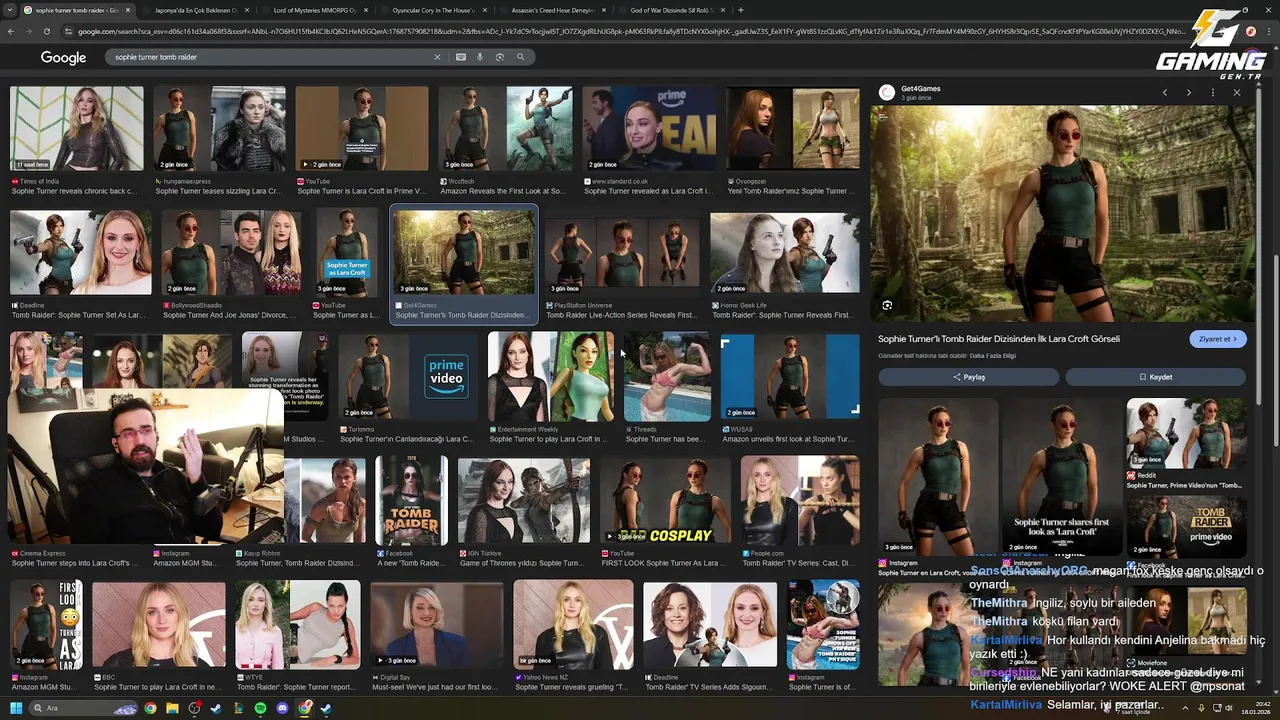Search by image with Google Lens icon
The height and width of the screenshot is (720, 1280).
[x=500, y=57]
